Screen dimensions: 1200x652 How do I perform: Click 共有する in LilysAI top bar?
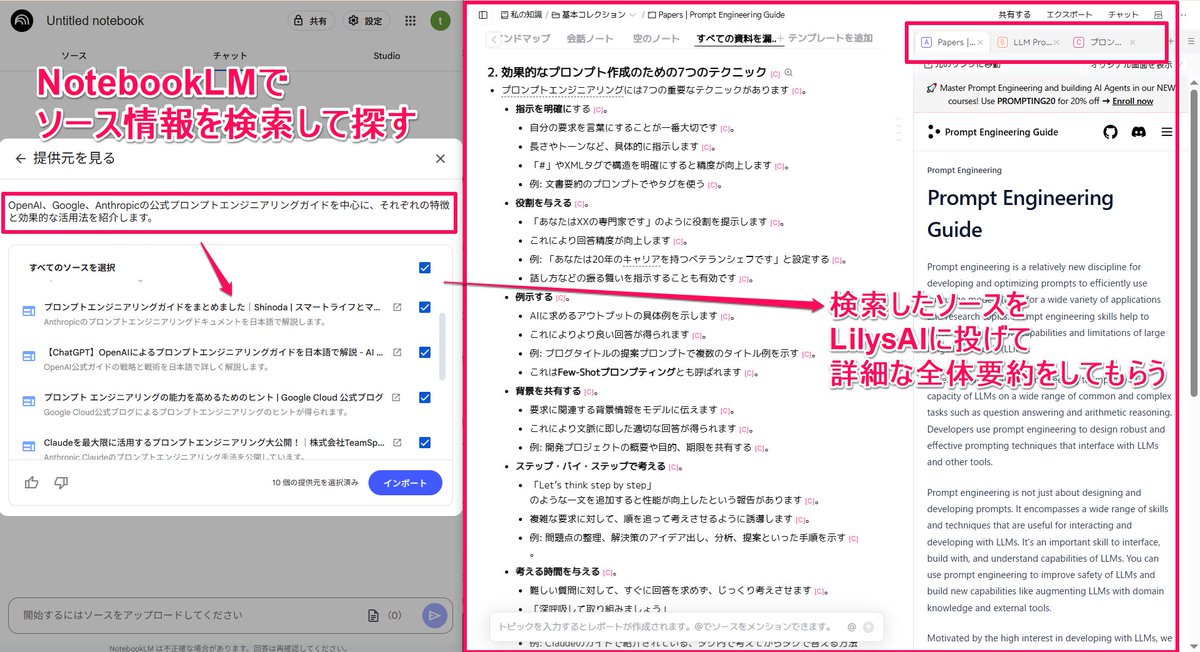tap(1015, 15)
